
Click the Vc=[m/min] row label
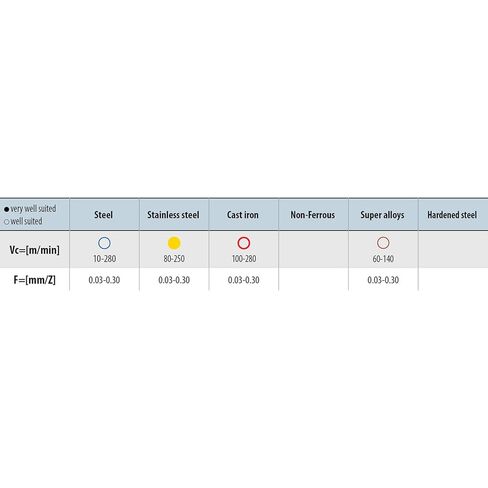point(34,250)
